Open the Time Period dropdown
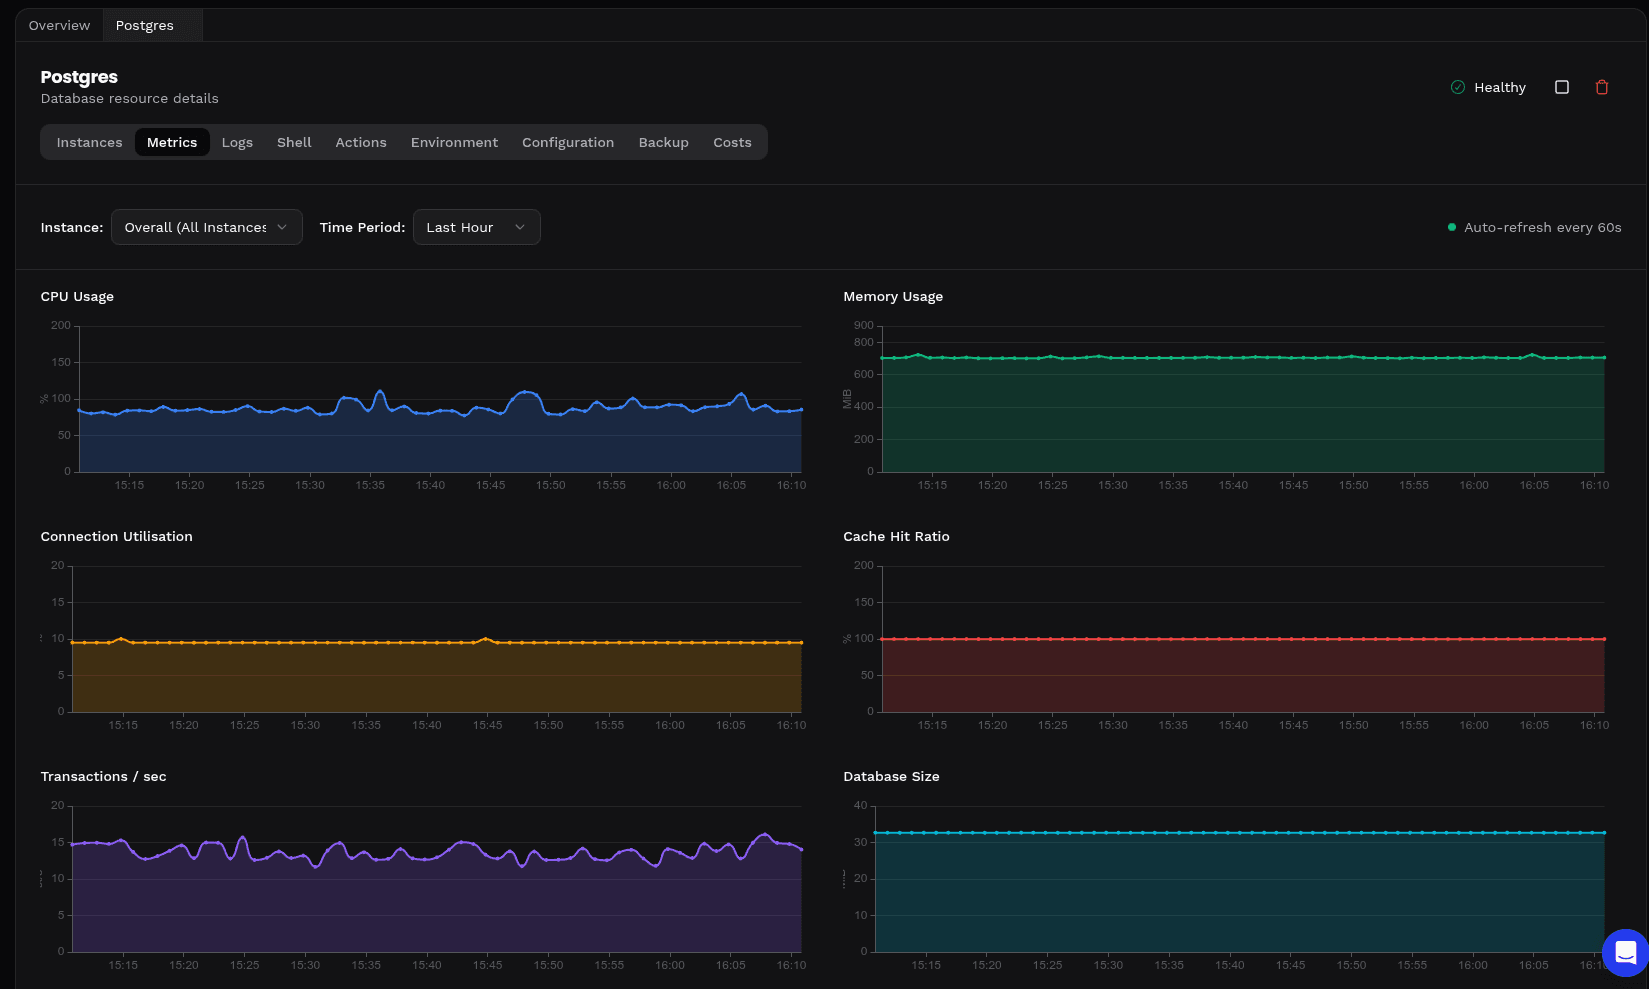 [x=477, y=227]
